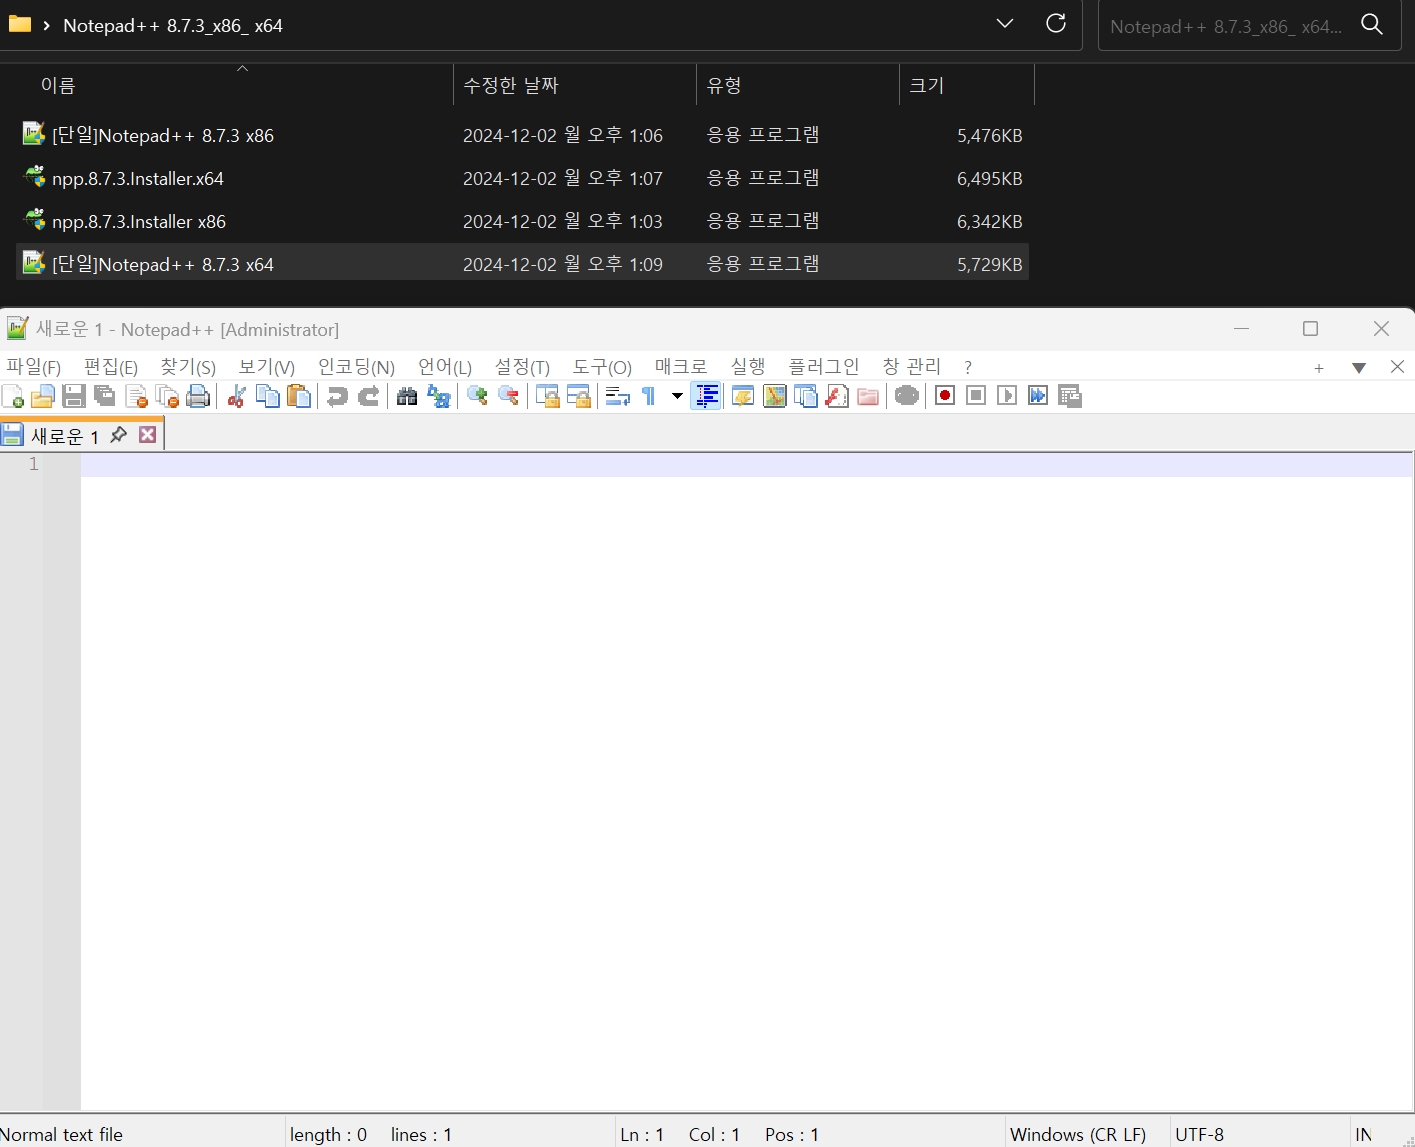1415x1147 pixels.
Task: Open the show-characters dropdown arrow
Action: point(677,396)
